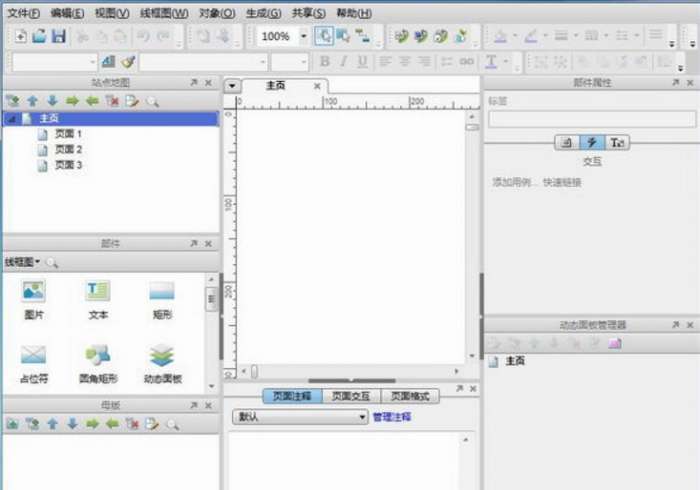Toggle the notes tab icon in widget properties

click(567, 142)
